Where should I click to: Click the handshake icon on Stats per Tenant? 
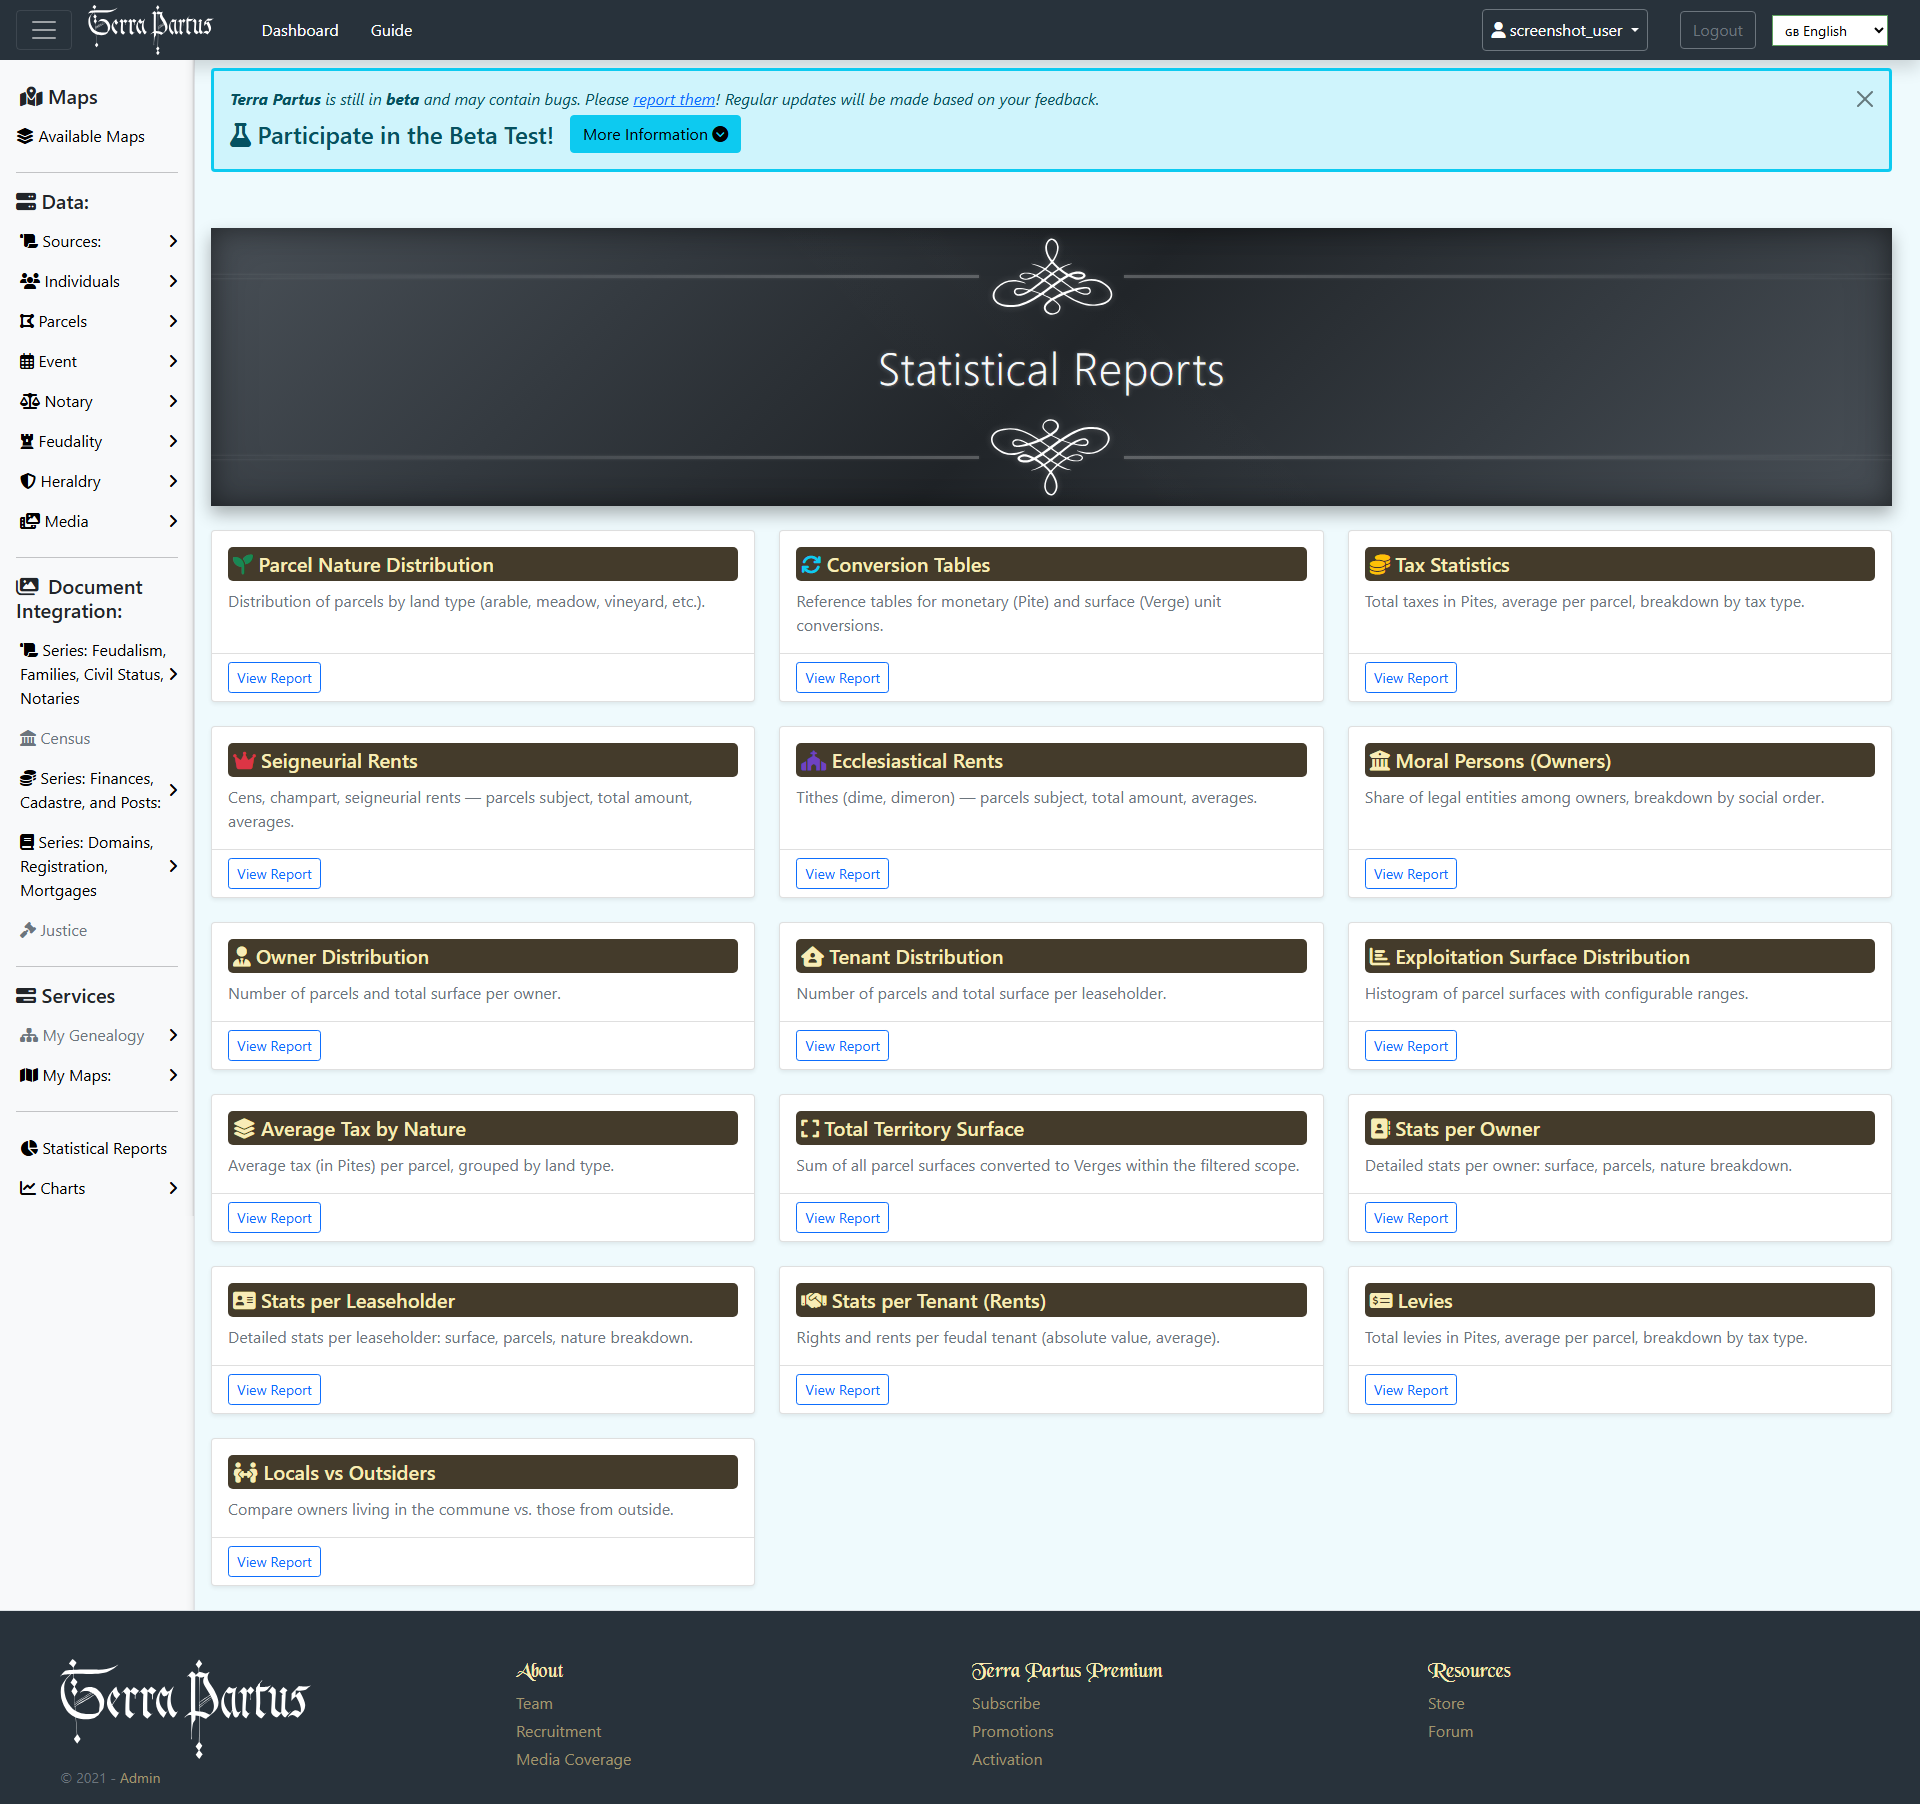813,1301
